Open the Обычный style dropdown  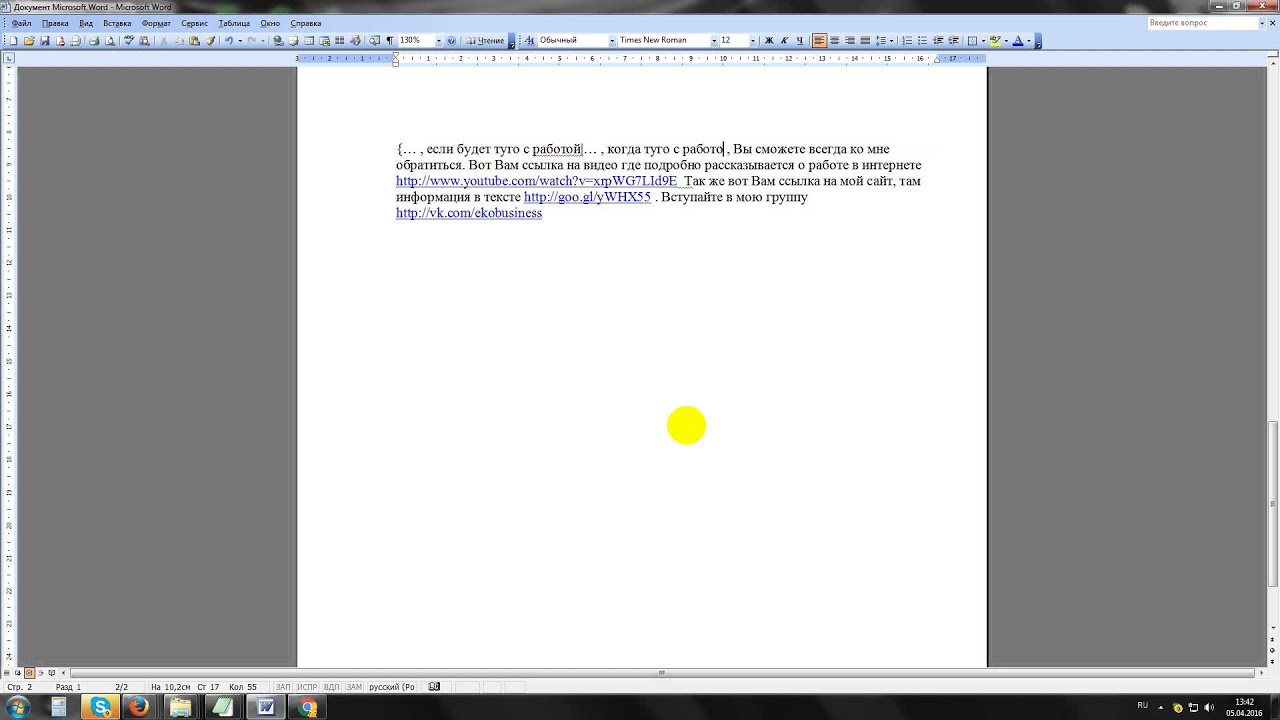(612, 41)
